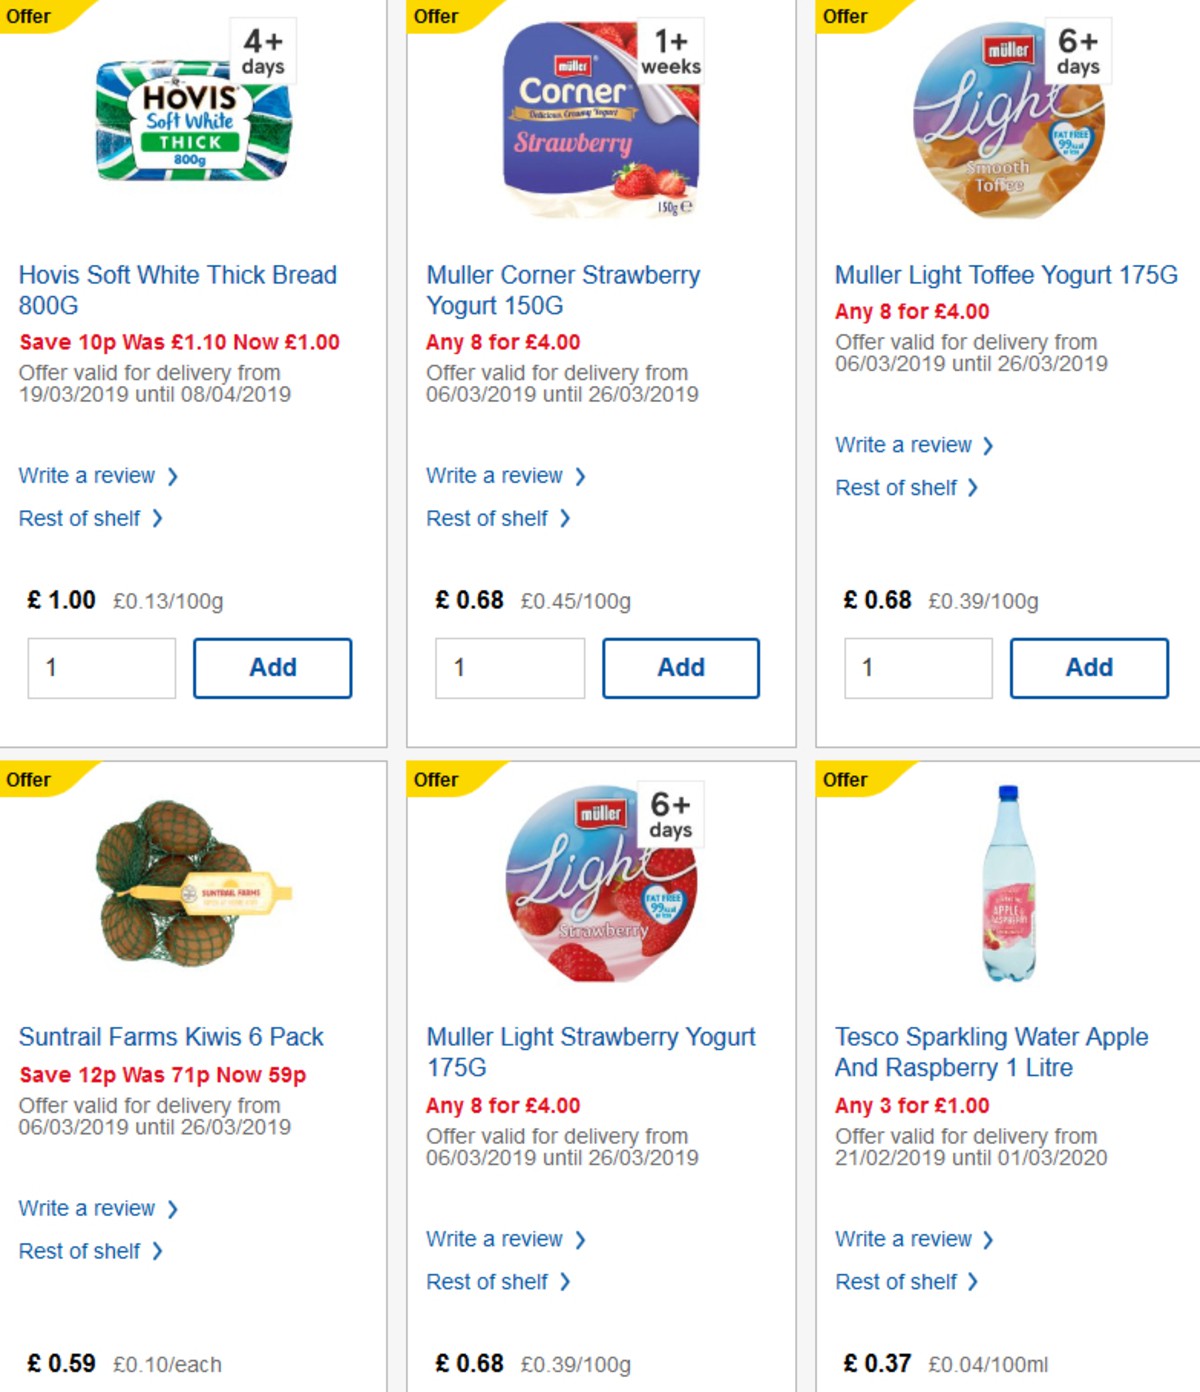View rest of shelf for Muller Corner yogurt
Screen dimensions: 1200x1392
(x=491, y=518)
